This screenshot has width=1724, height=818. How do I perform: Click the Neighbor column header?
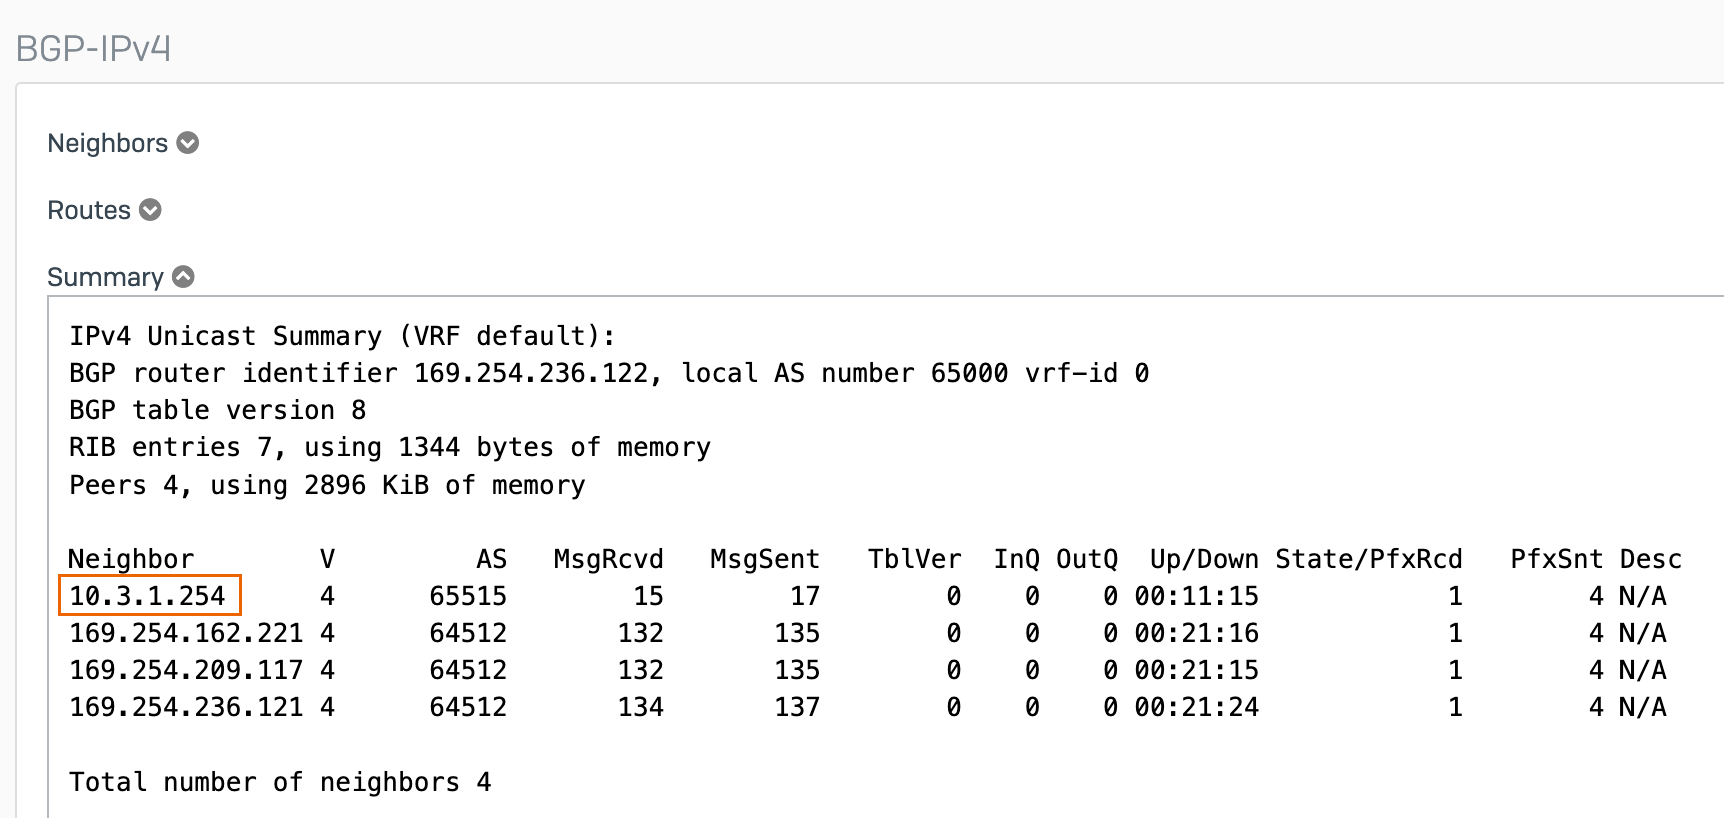click(x=131, y=559)
